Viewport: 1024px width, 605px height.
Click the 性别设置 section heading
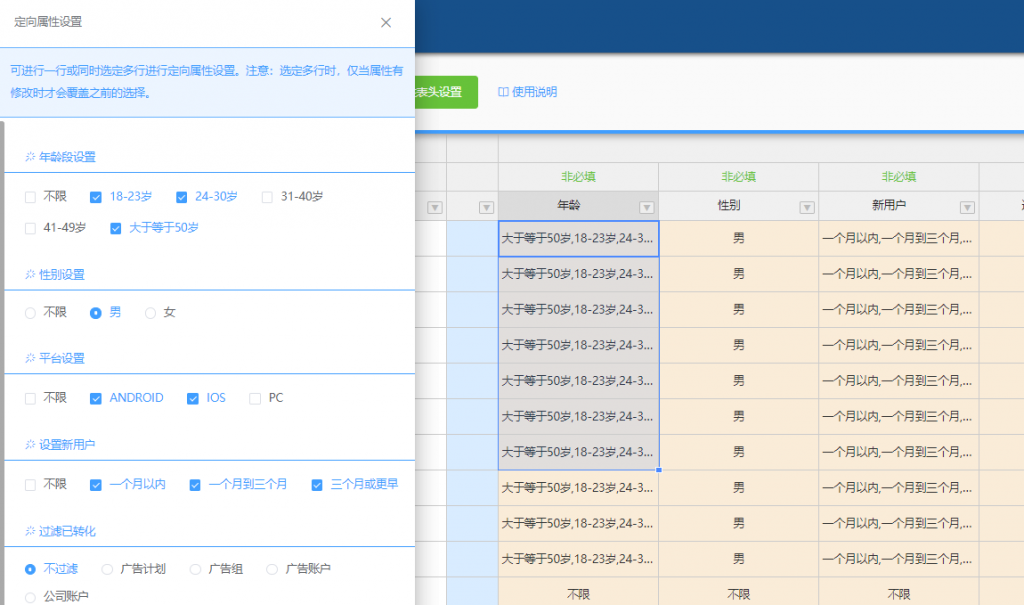pyautogui.click(x=61, y=274)
